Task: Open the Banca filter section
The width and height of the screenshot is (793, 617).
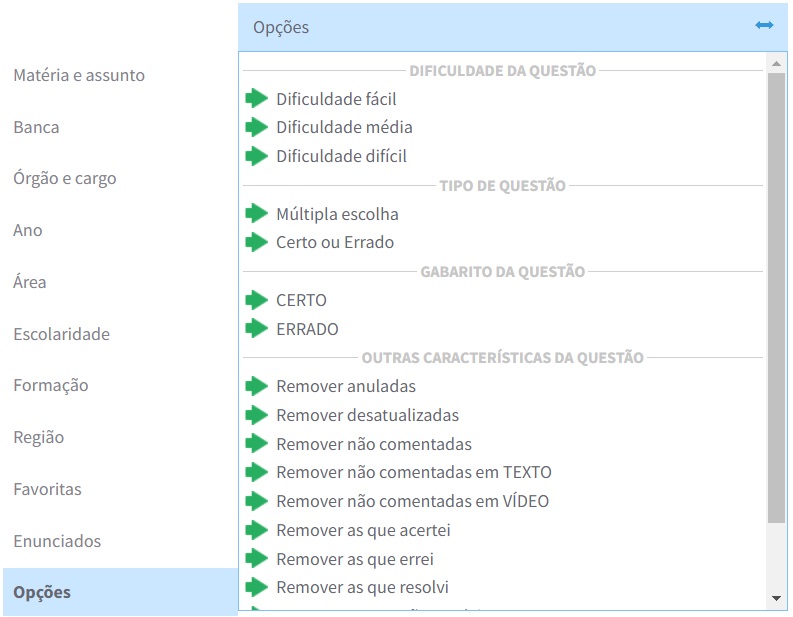Action: 36,127
